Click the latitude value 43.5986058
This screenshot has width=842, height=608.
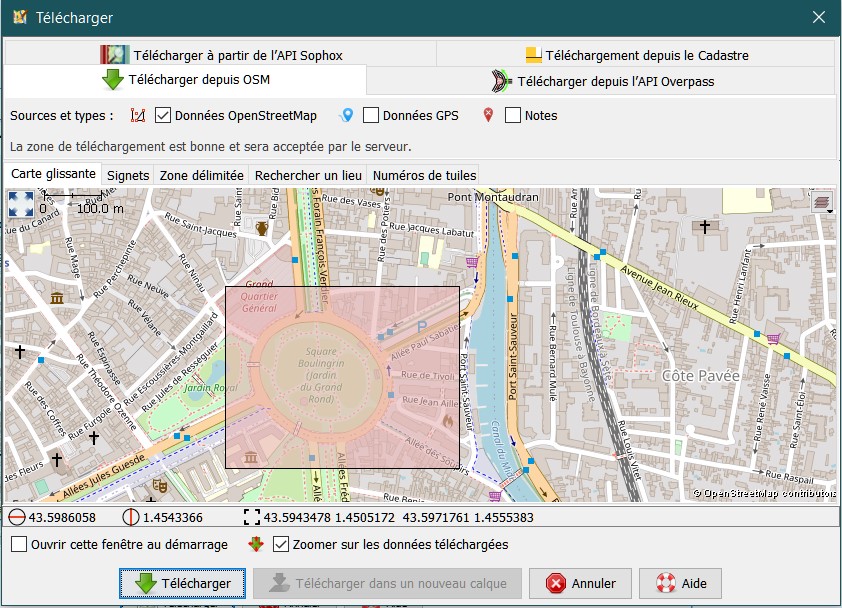[62, 518]
